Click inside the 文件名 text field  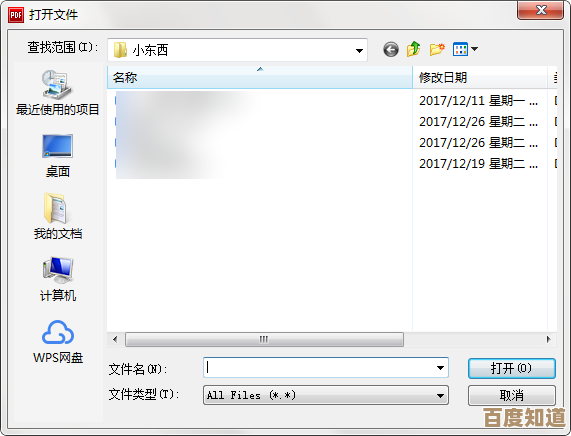tap(319, 368)
